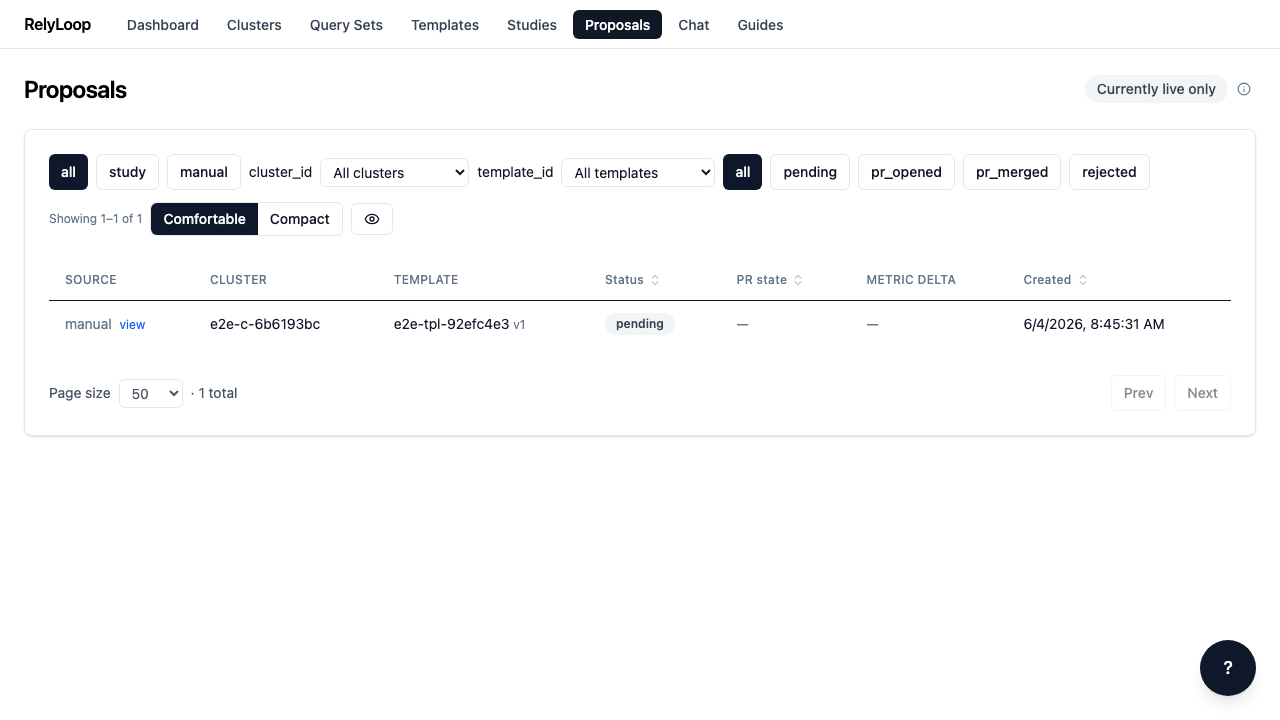This screenshot has width=1280, height=720.
Task: Open the Dashboard nav item
Action: coord(163,25)
